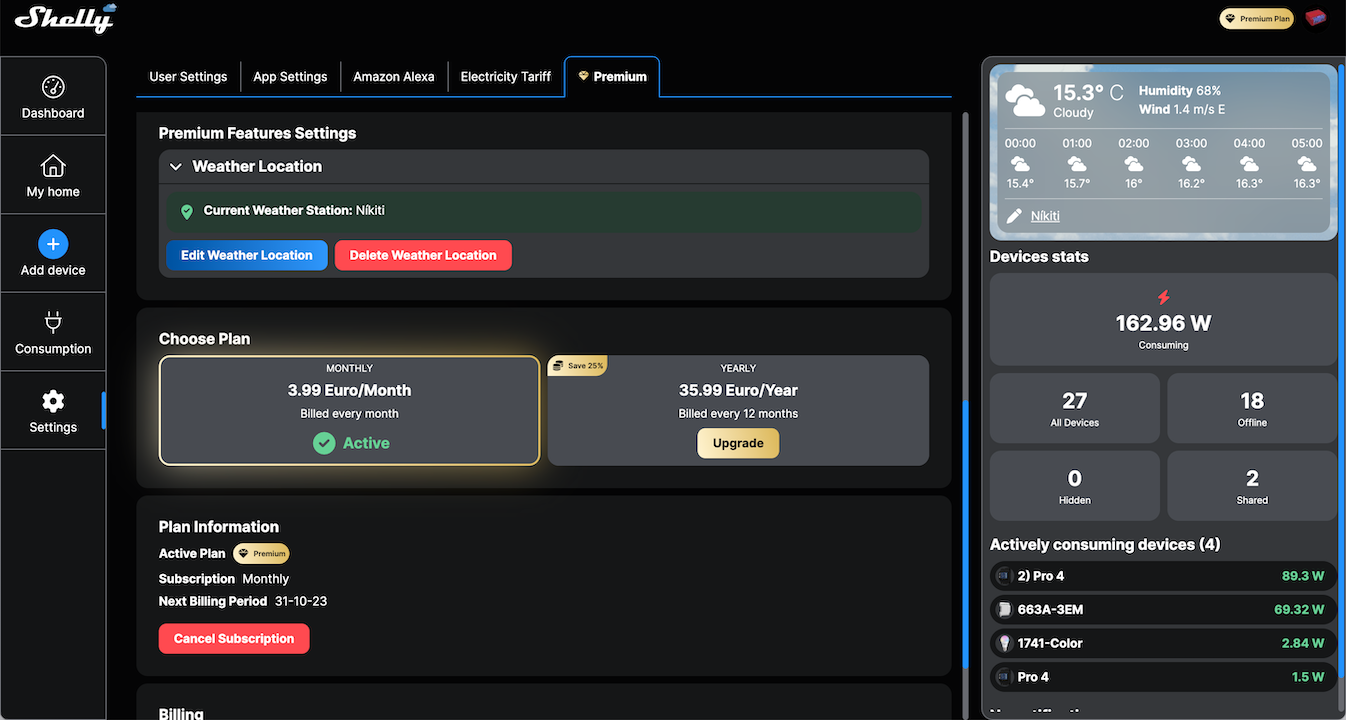Click Delete Weather Location button

[423, 255]
